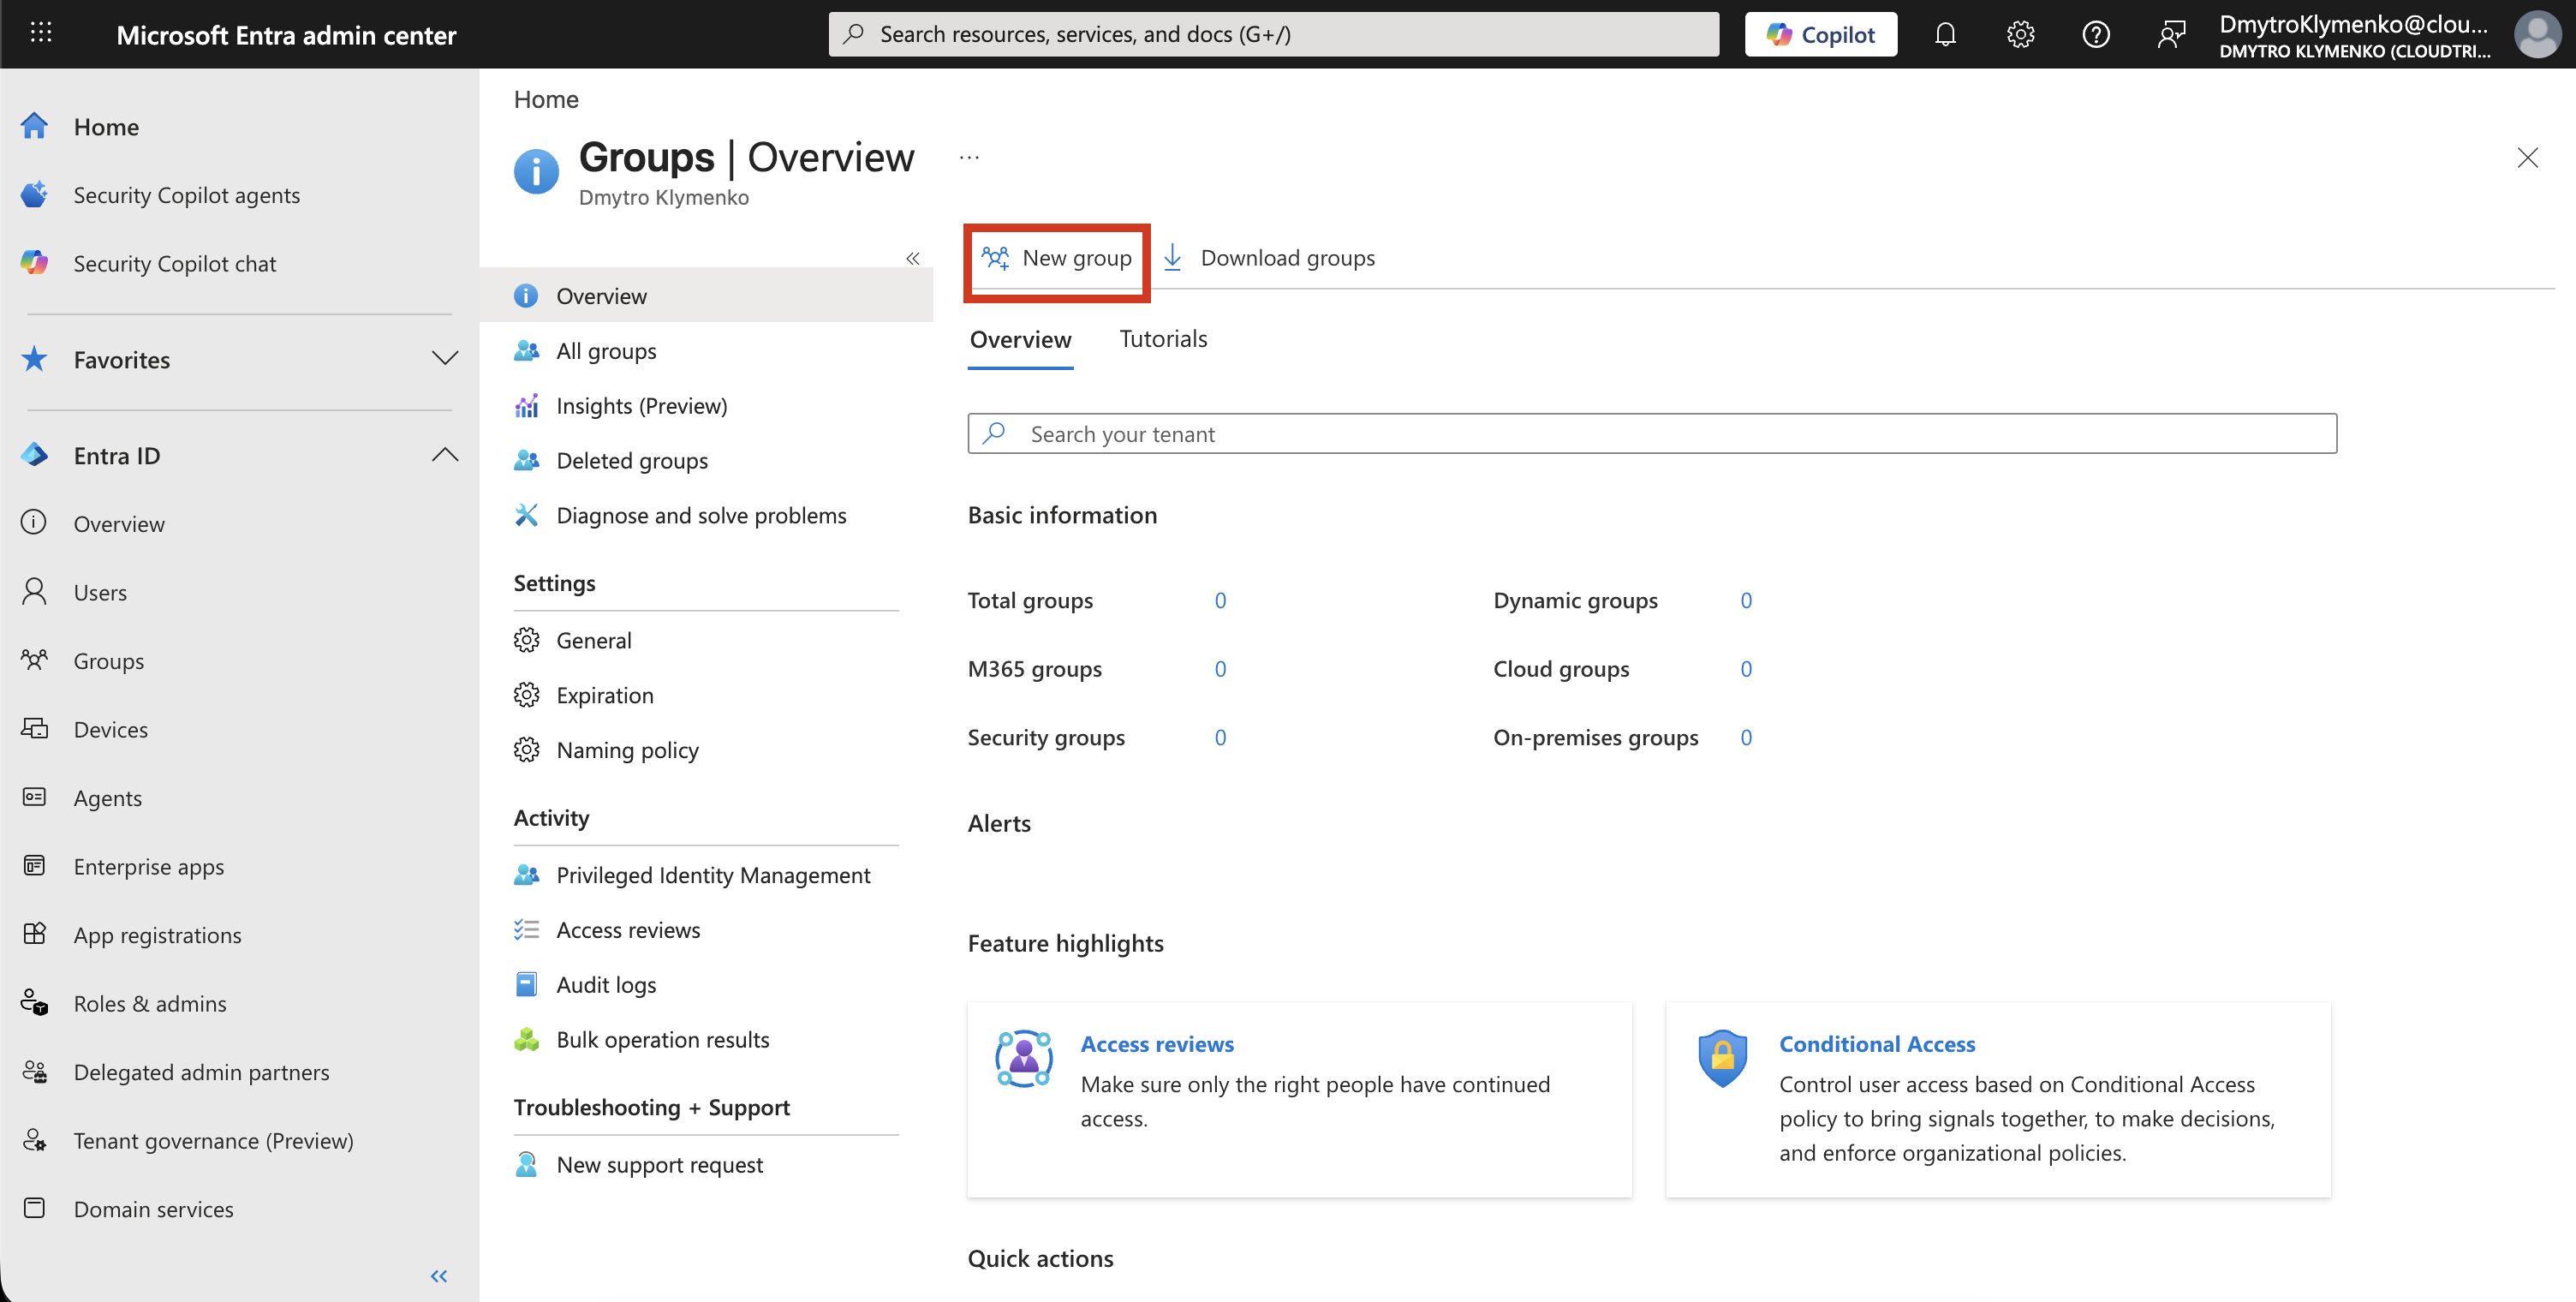Select the Overview tab
This screenshot has height=1302, width=2576.
tap(1020, 340)
